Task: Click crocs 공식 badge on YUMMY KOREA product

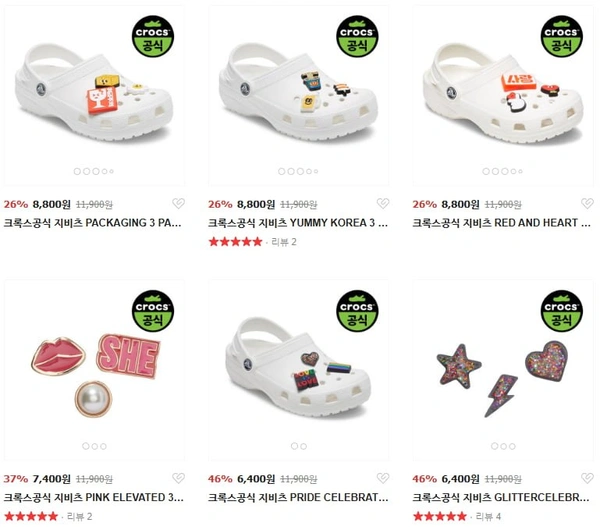Action: 357,37
